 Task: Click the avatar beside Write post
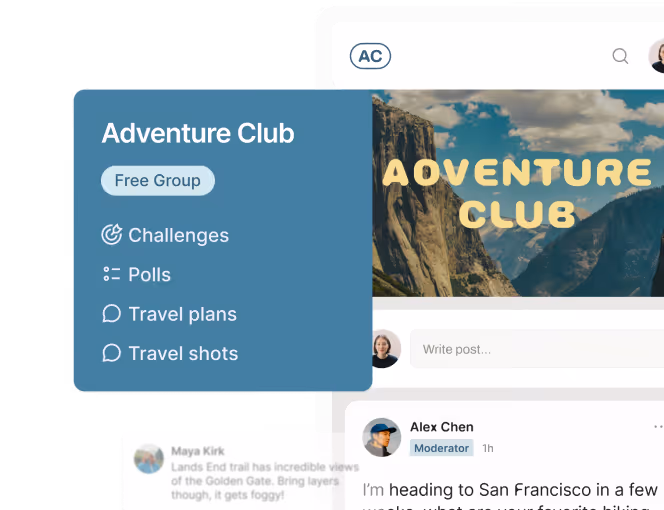click(385, 349)
